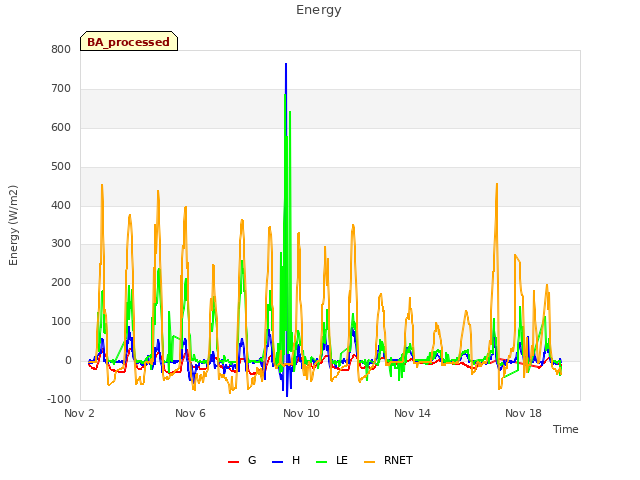Screen dimensions: 640x480
Task: Click the -100 y-axis tick label
Action: pyautogui.click(x=59, y=399)
